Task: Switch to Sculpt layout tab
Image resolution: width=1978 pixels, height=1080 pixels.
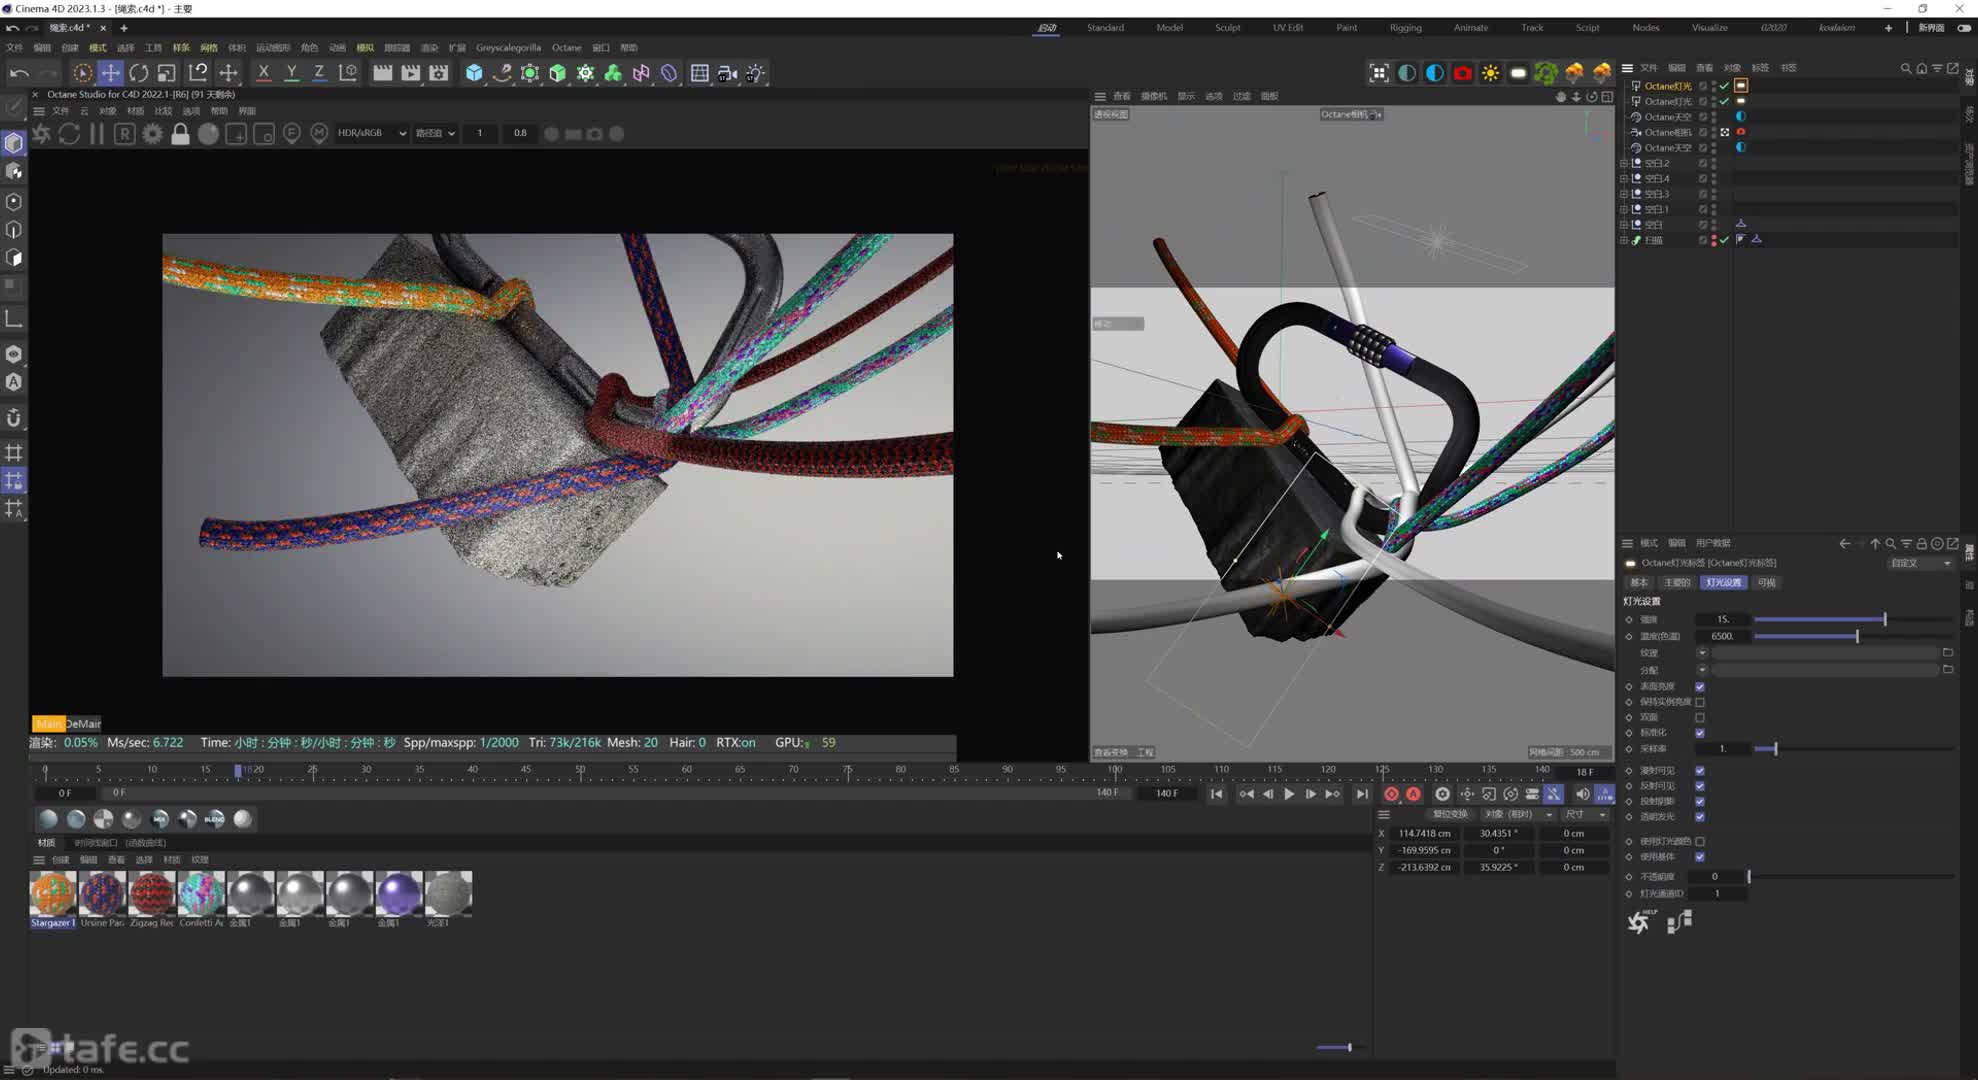Action: coord(1227,28)
